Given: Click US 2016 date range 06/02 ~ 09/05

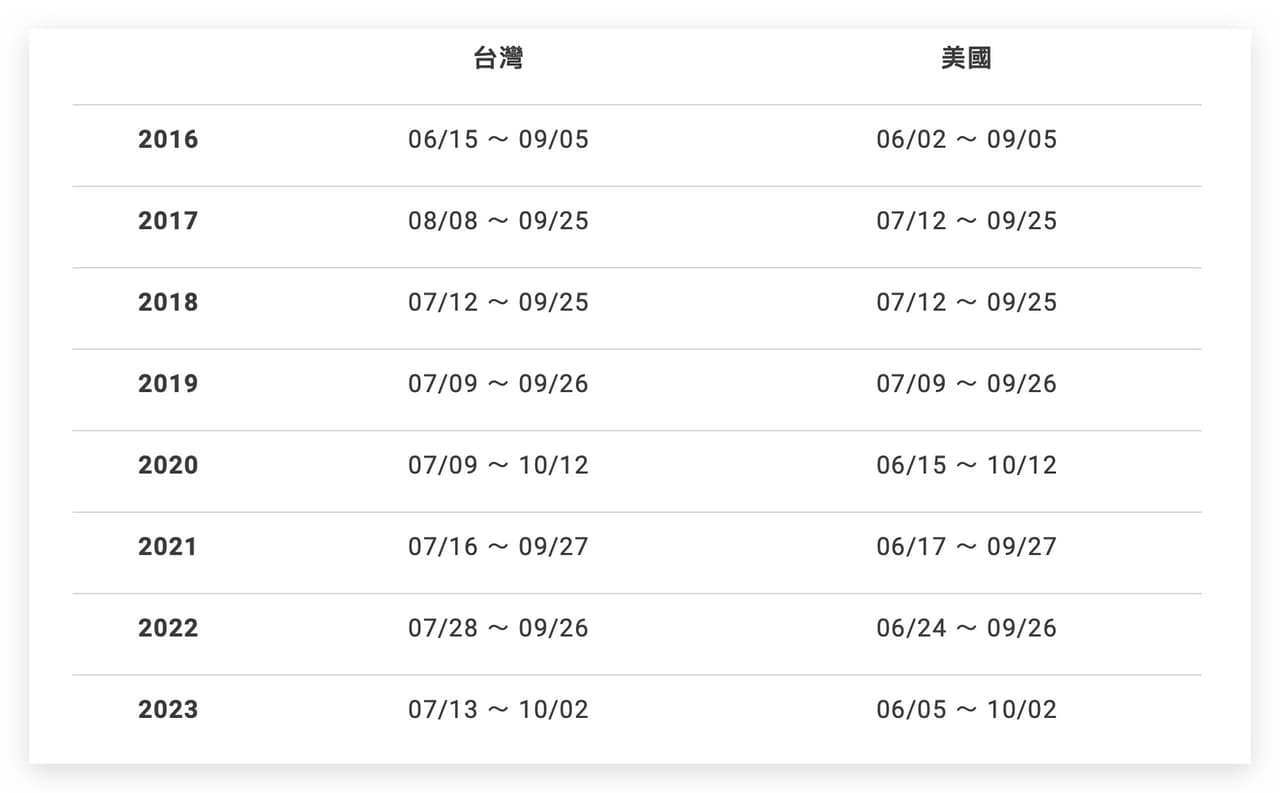Looking at the screenshot, I should [x=966, y=139].
